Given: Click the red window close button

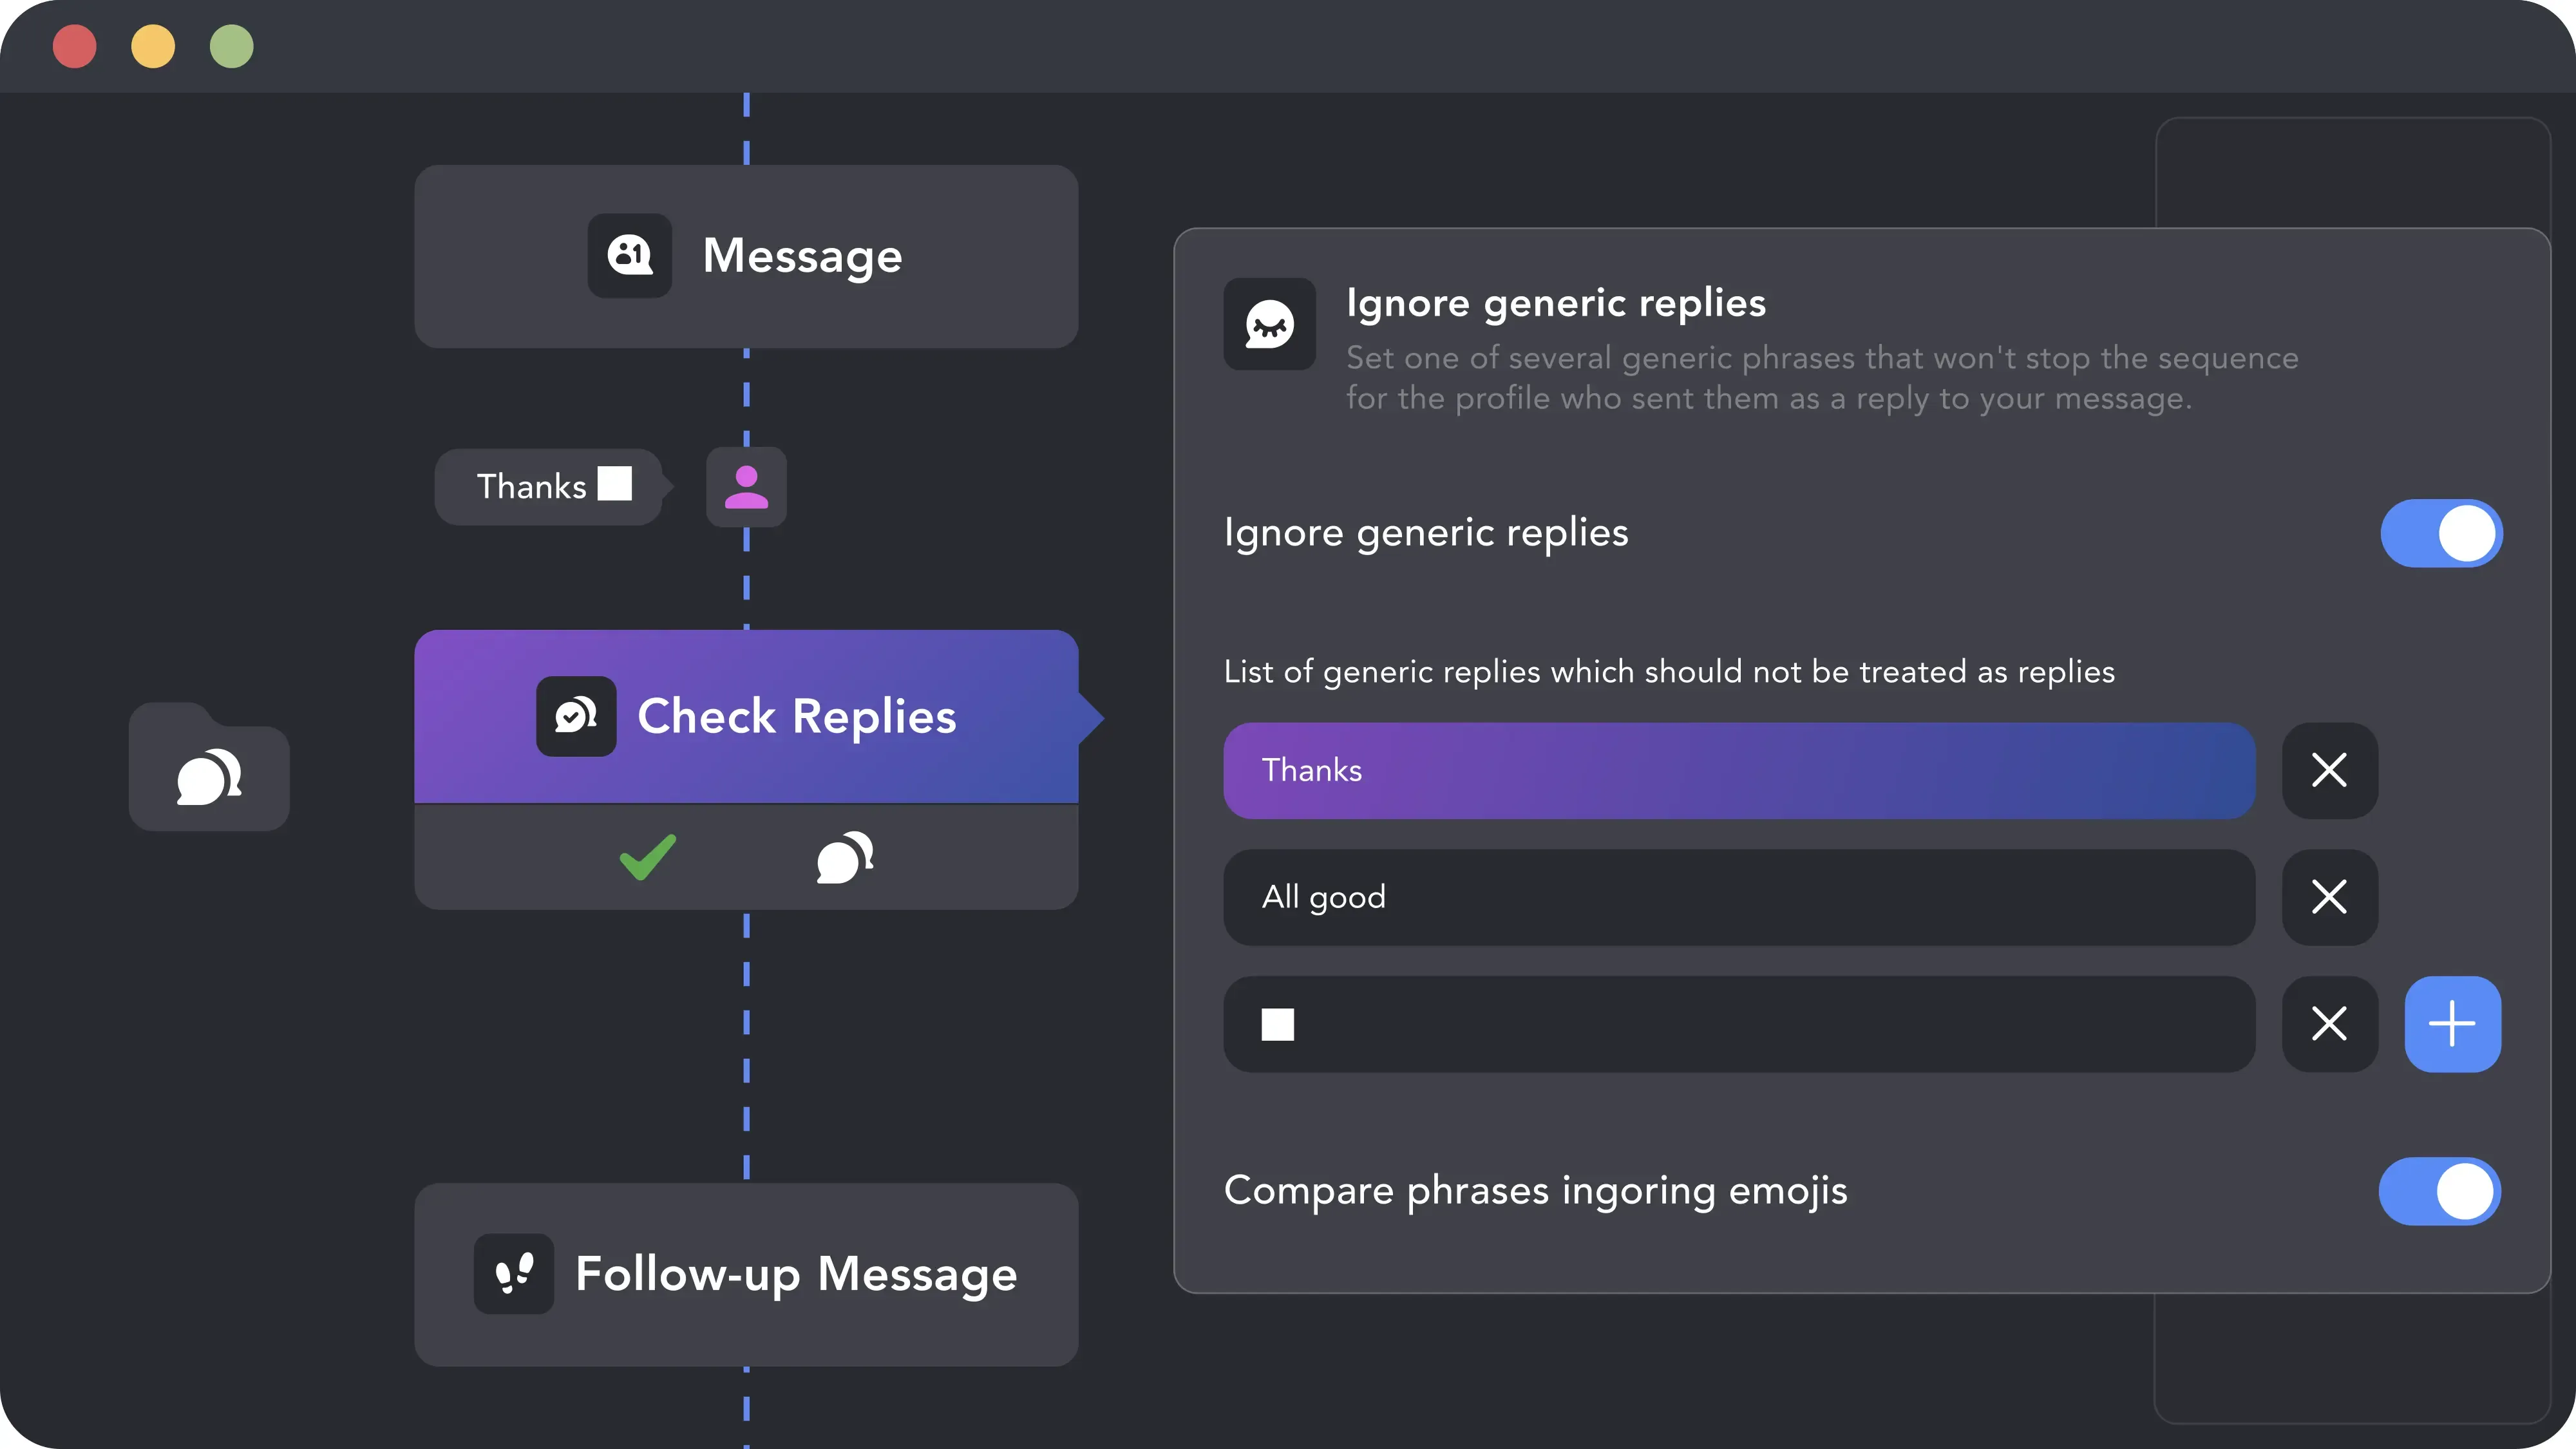Looking at the screenshot, I should click(75, 46).
